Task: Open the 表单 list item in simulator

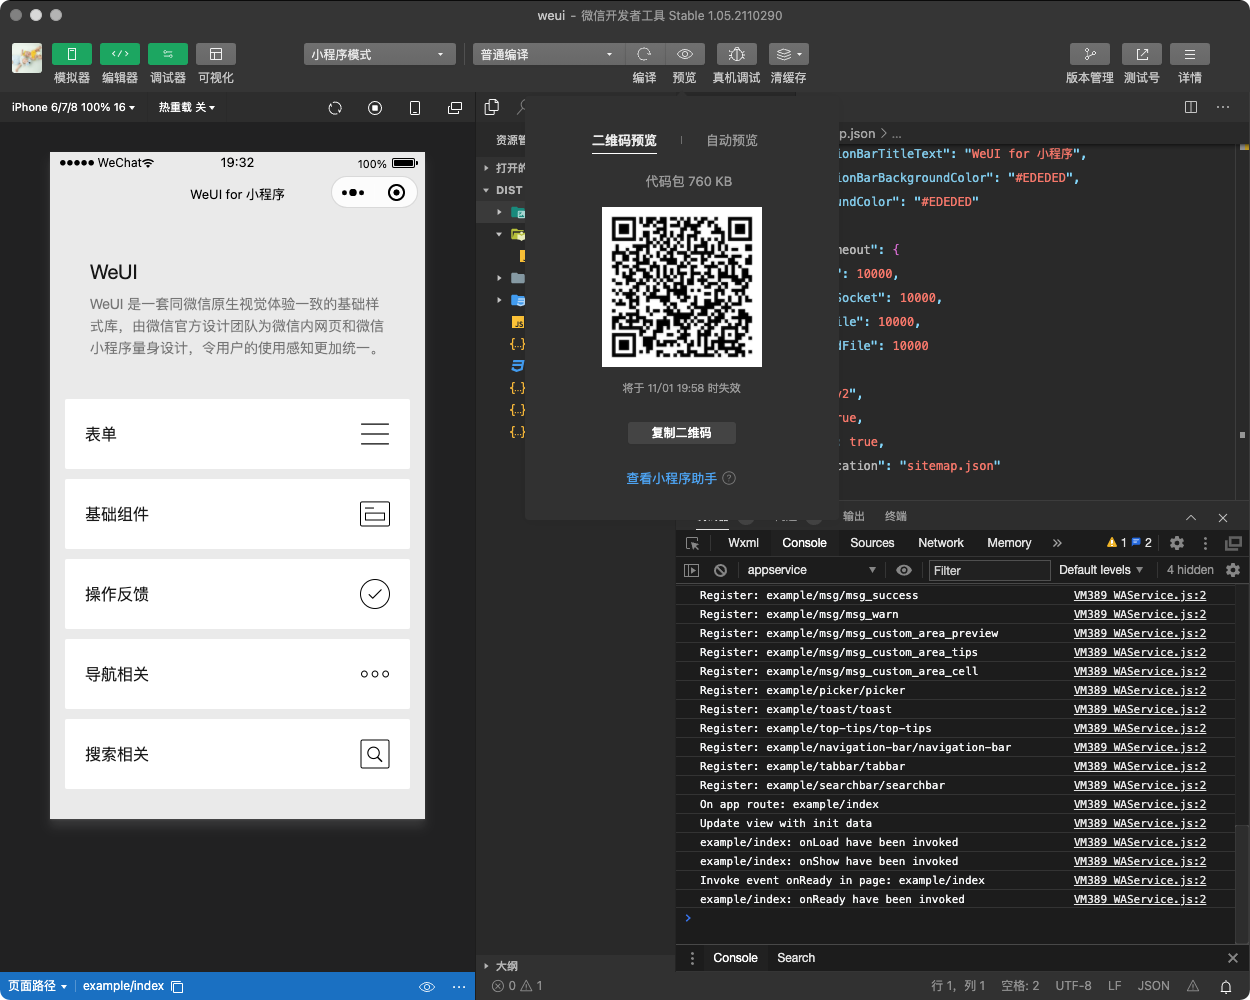Action: coord(237,434)
